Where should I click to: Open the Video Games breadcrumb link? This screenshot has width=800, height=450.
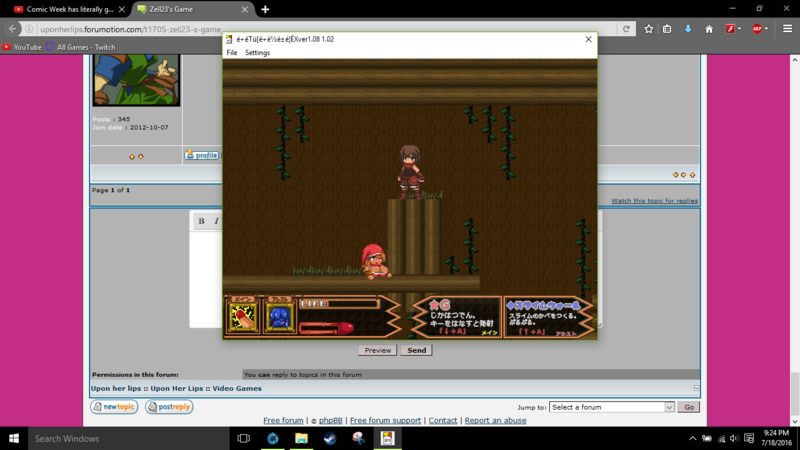(237, 388)
